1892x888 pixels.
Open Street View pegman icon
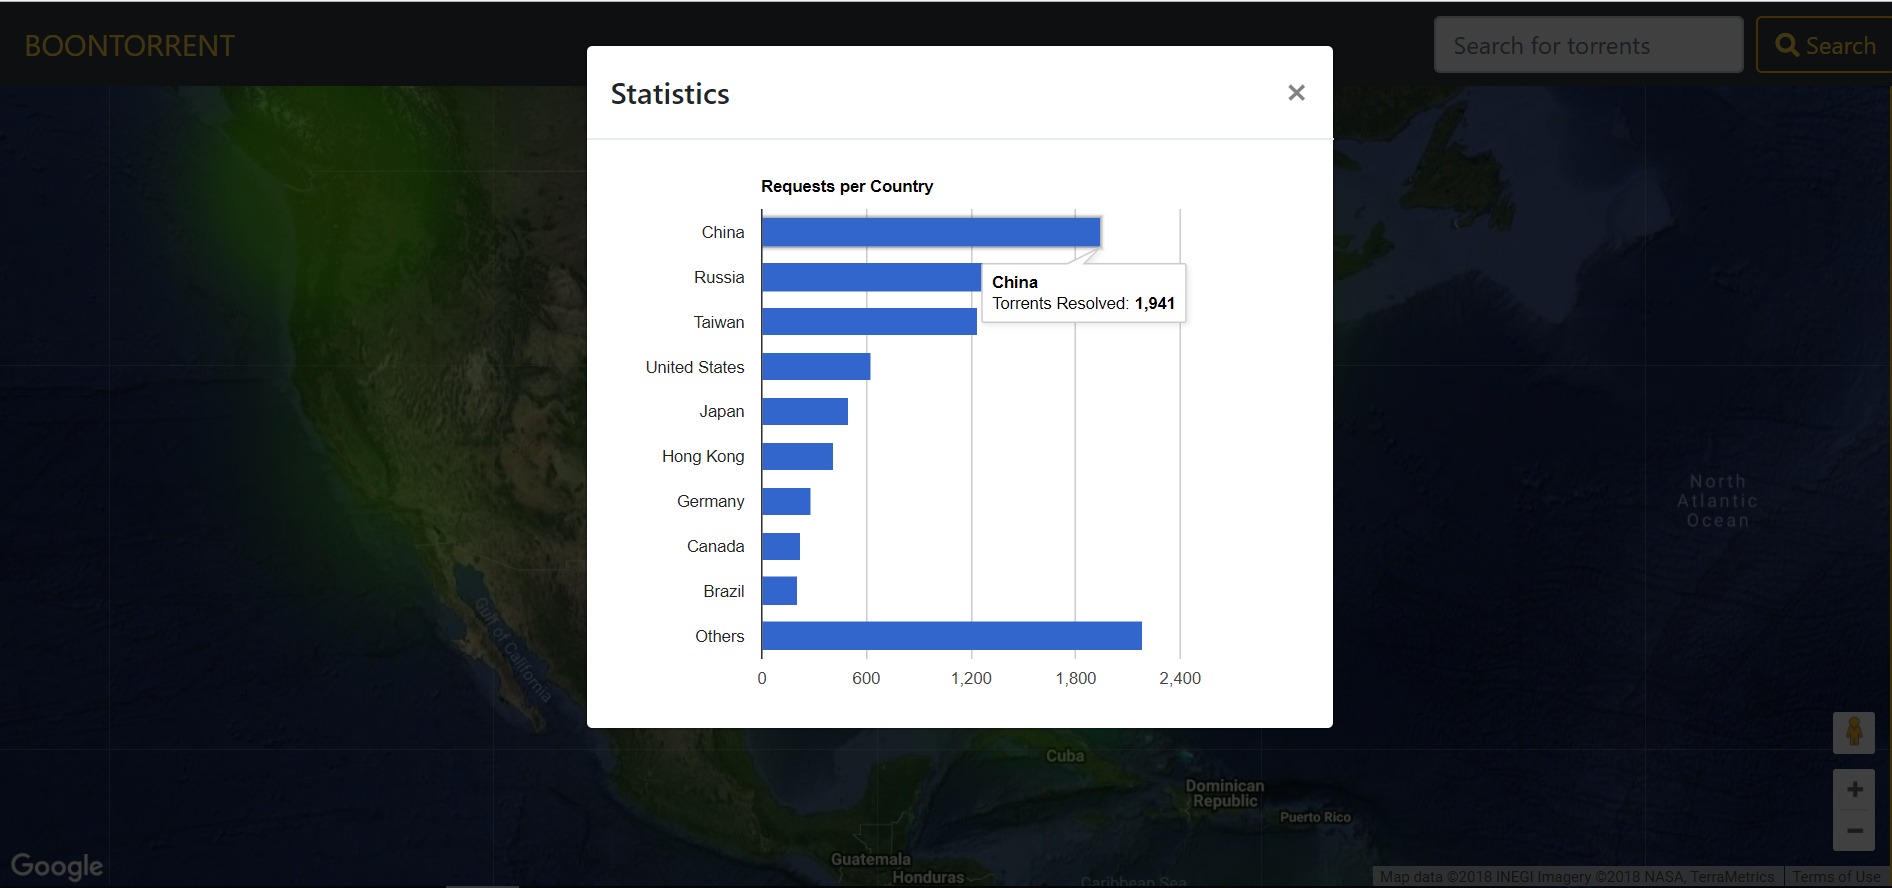1853,732
